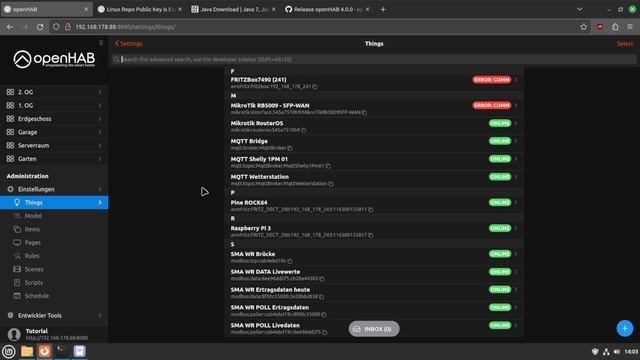This screenshot has width=640, height=360.
Task: Copy the FRITZBox7490 thing UID
Action: [x=315, y=87]
